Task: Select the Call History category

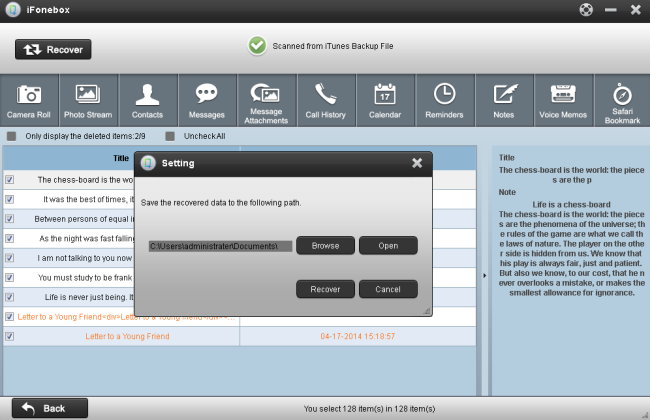Action: [326, 101]
